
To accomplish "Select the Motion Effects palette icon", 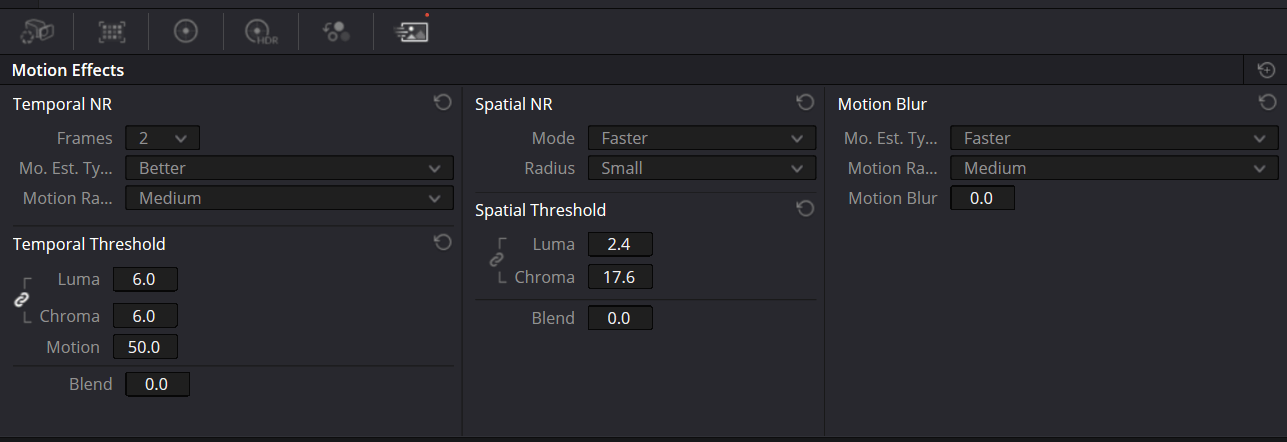I will pyautogui.click(x=411, y=32).
